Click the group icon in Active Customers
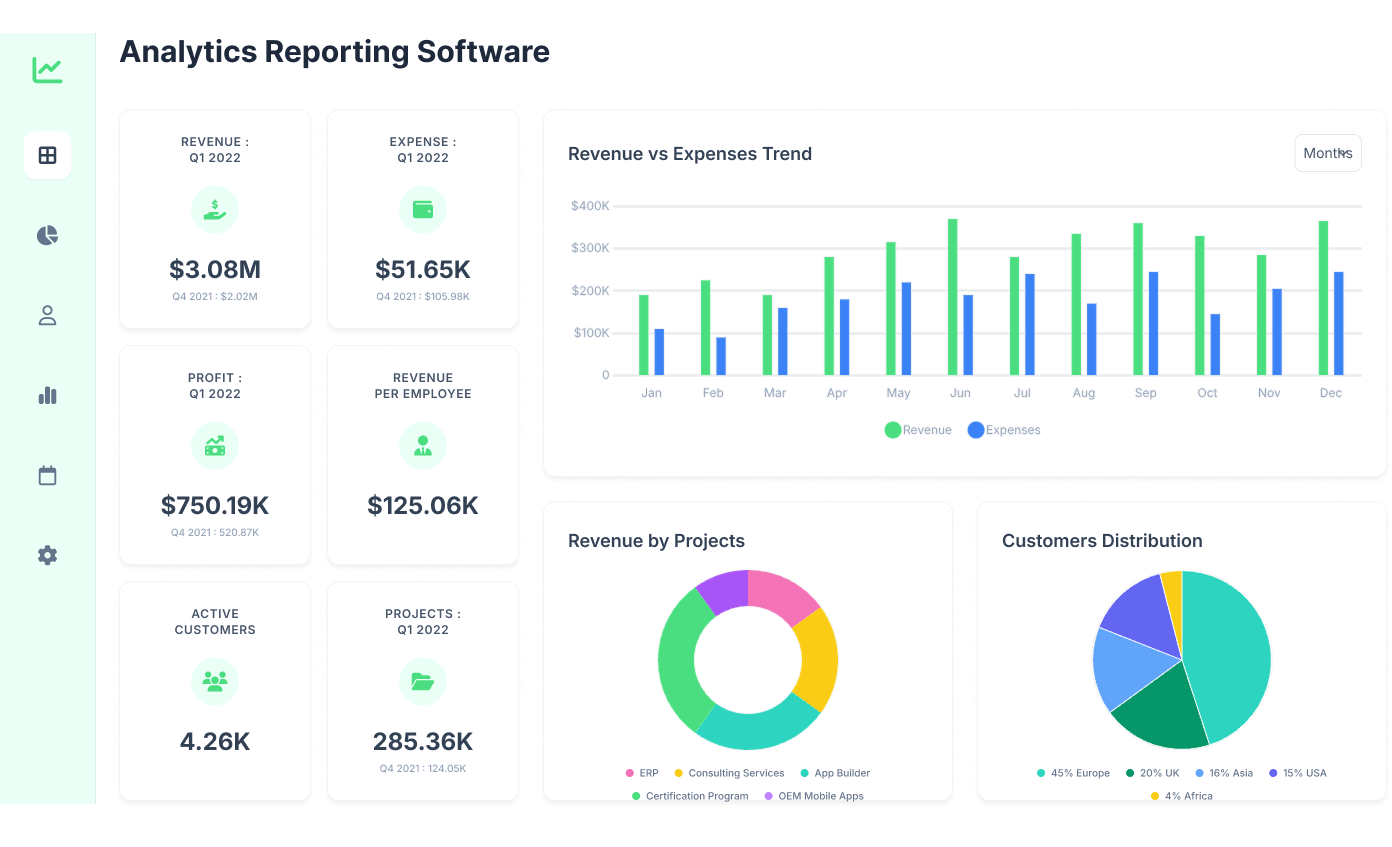The height and width of the screenshot is (847, 1392). click(215, 681)
